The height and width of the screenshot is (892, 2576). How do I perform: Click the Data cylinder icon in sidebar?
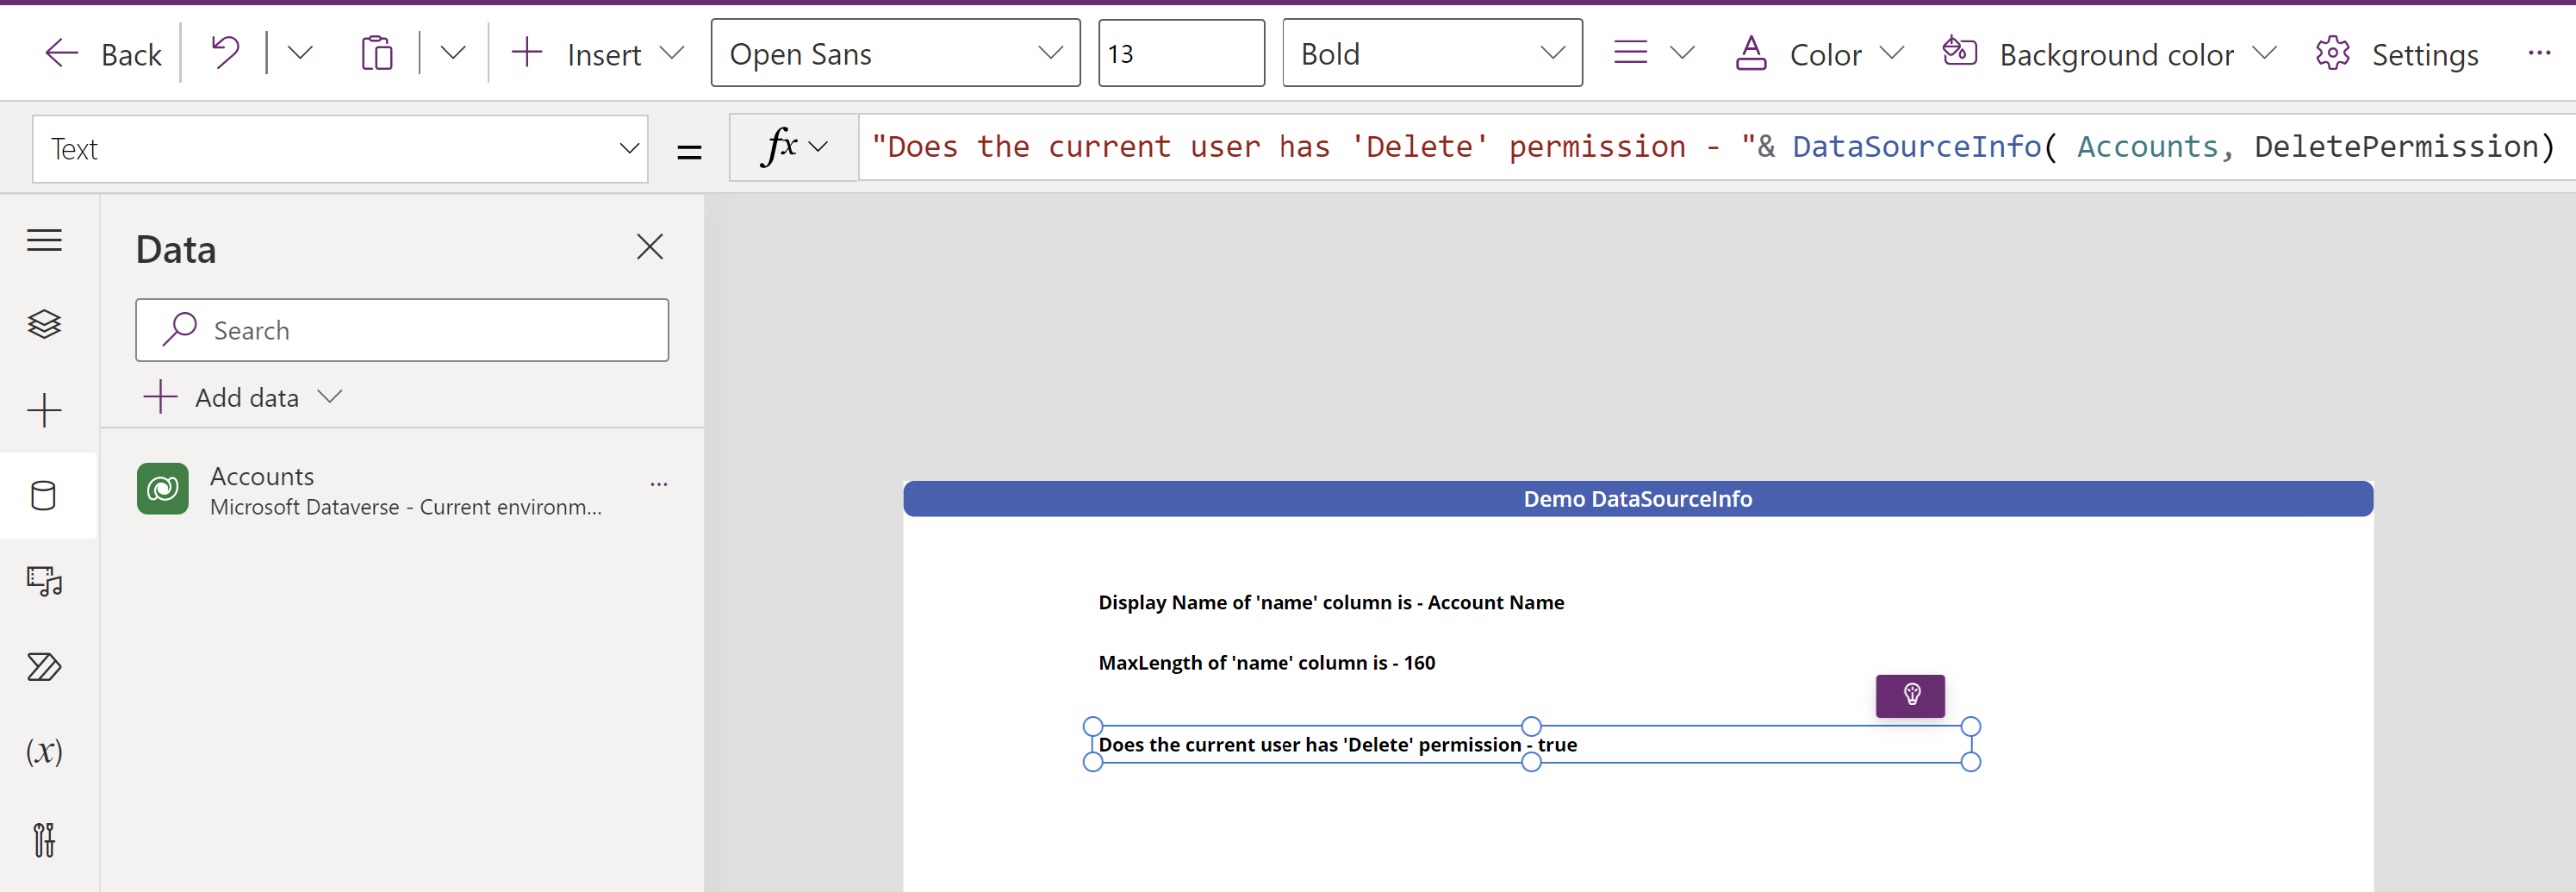point(44,495)
